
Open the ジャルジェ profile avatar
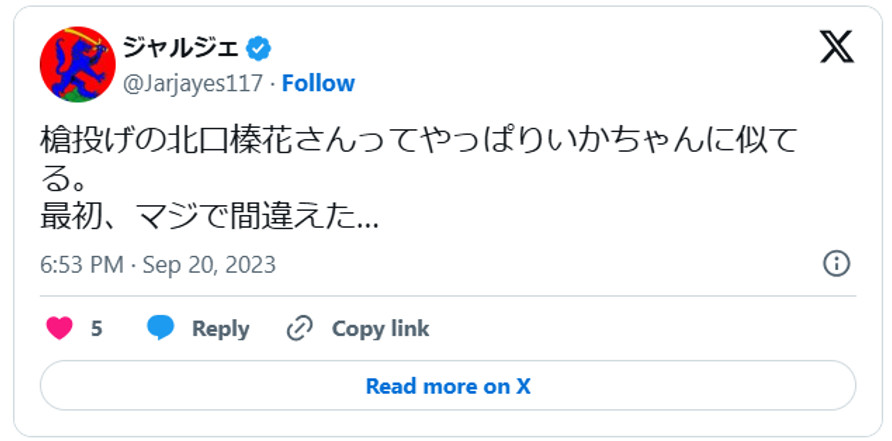[77, 64]
